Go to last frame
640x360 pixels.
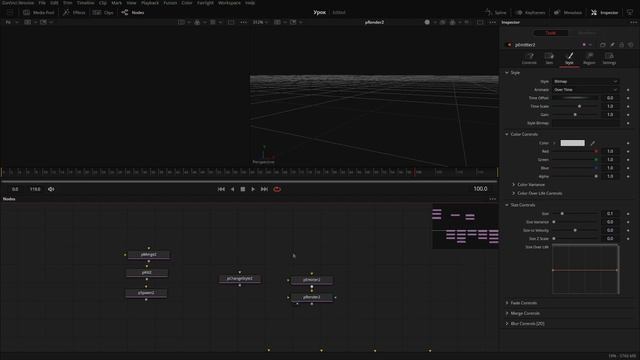point(264,189)
